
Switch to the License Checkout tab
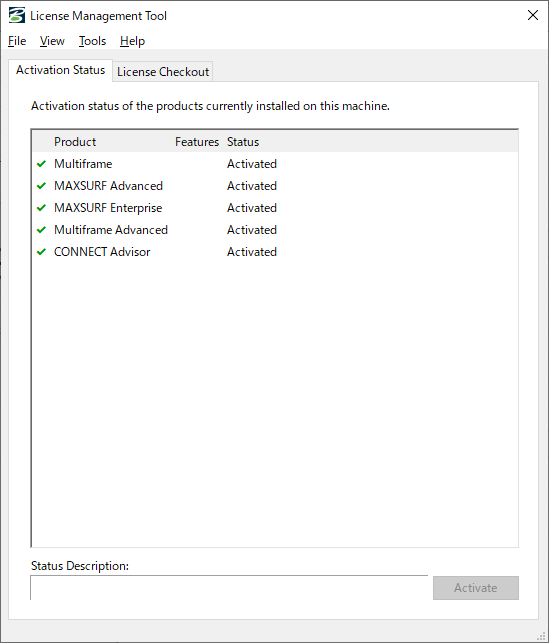[x=163, y=72]
